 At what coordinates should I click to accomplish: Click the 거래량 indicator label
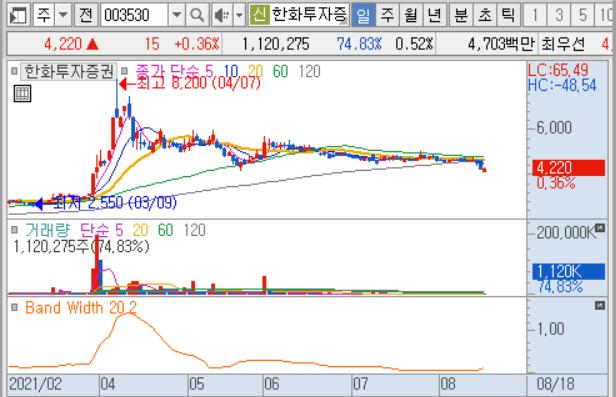(48, 230)
